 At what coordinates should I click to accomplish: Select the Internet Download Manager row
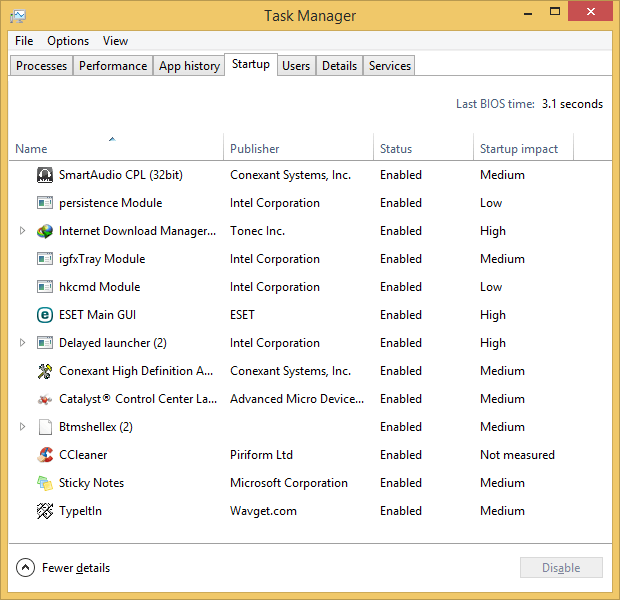[310, 231]
